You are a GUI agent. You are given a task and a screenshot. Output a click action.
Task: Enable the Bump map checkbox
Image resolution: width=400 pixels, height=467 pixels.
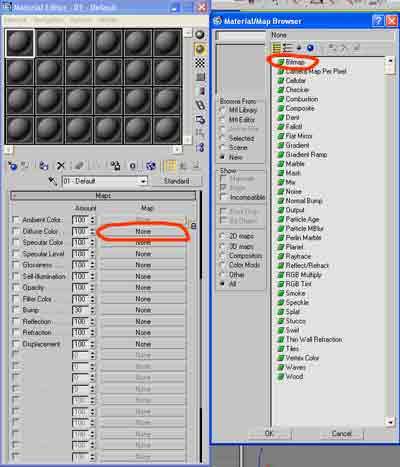point(16,310)
